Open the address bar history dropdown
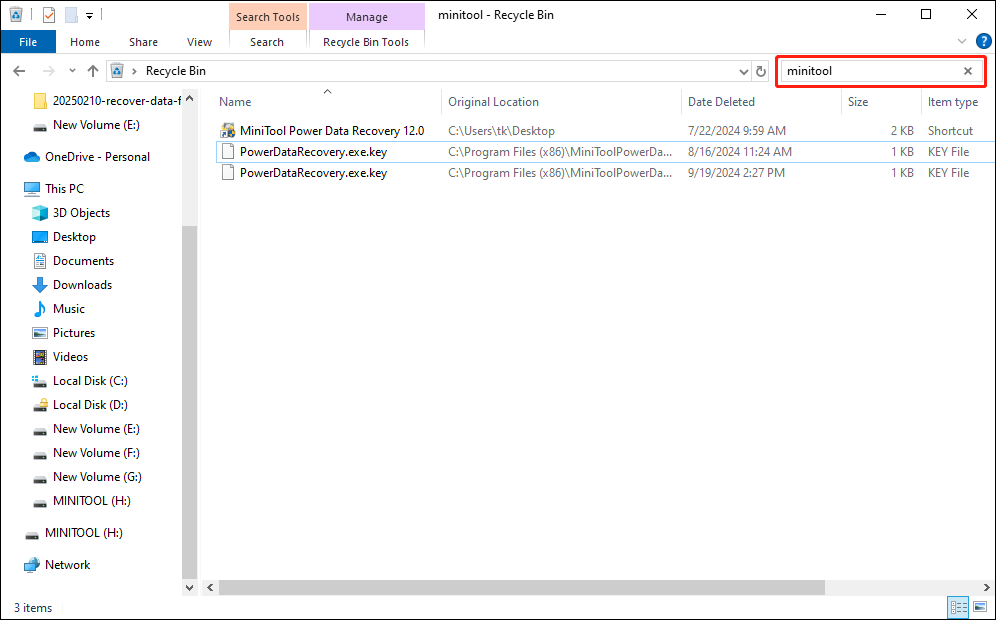 [742, 71]
